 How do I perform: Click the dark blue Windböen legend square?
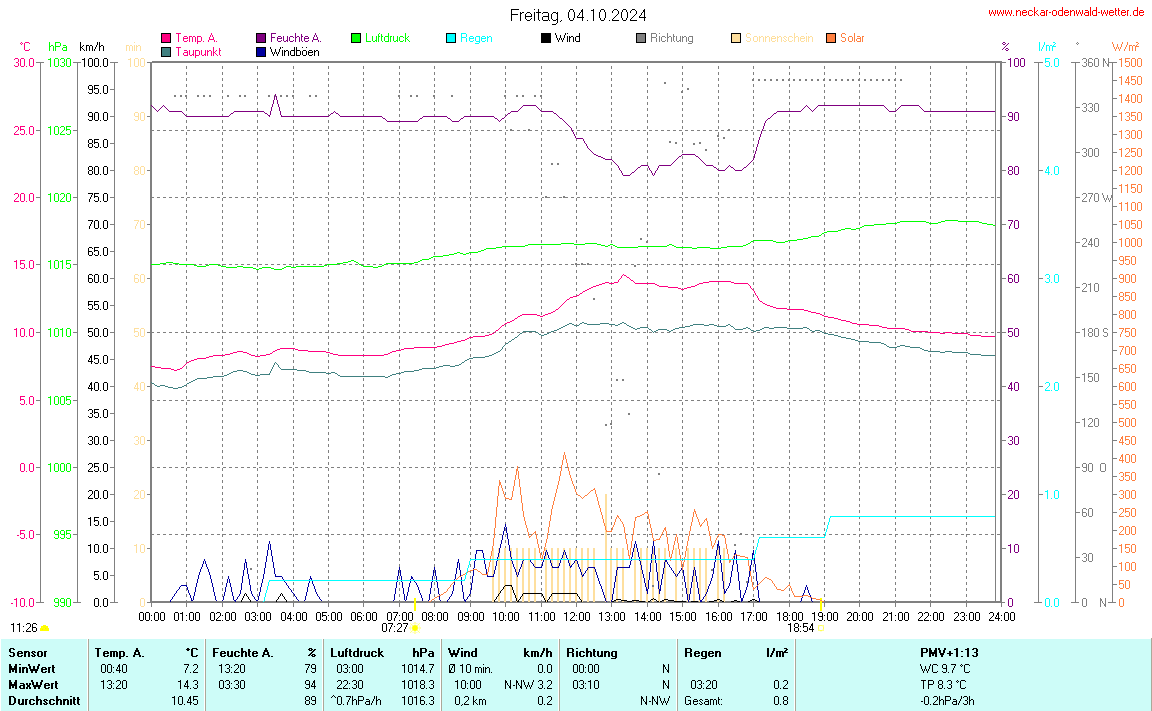[x=261, y=51]
